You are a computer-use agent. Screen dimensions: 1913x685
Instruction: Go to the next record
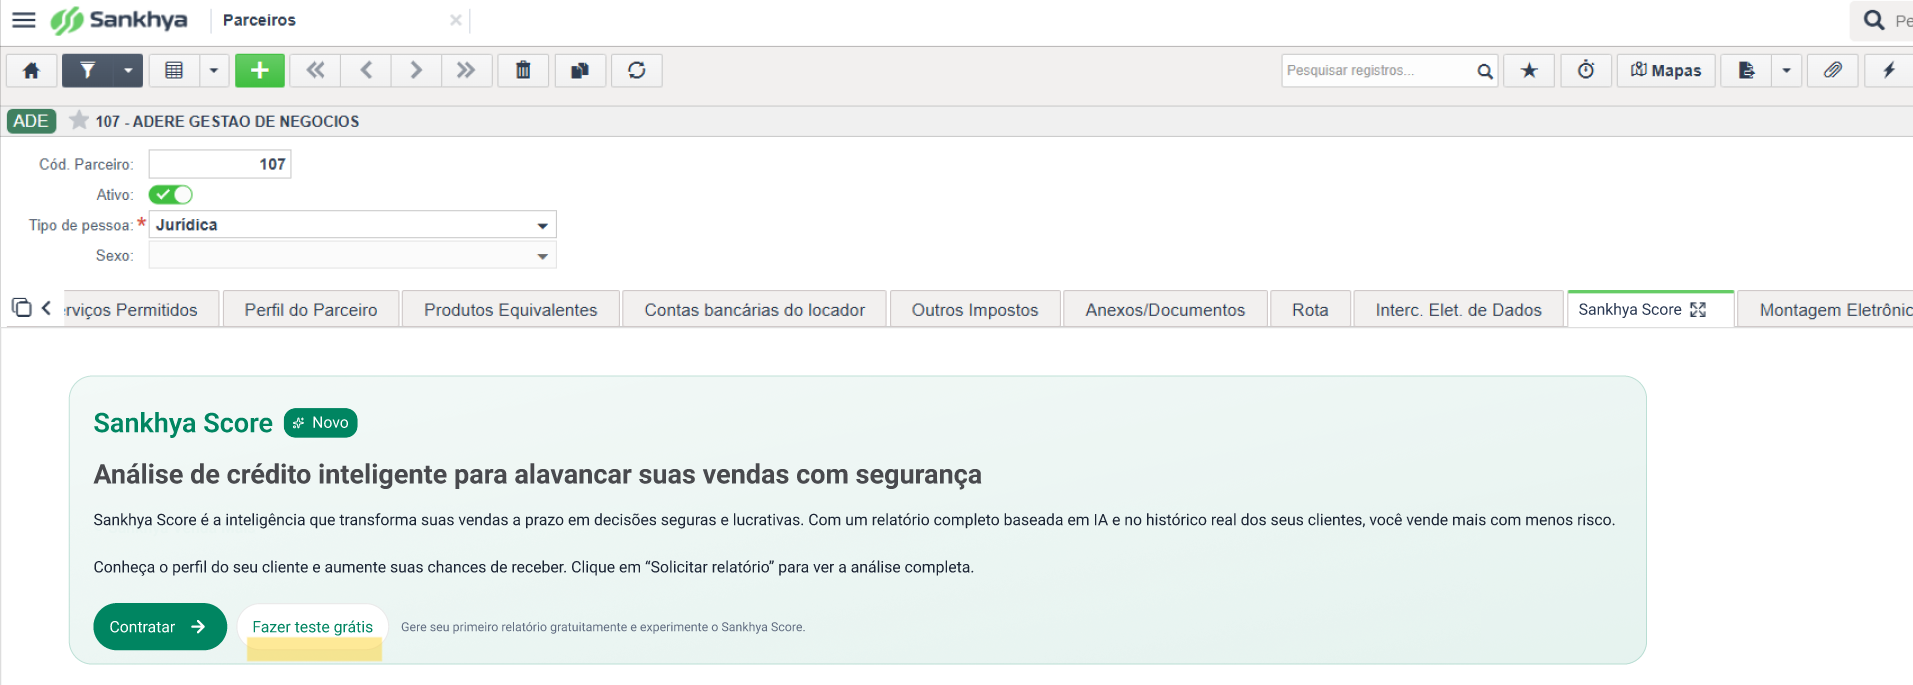point(416,70)
